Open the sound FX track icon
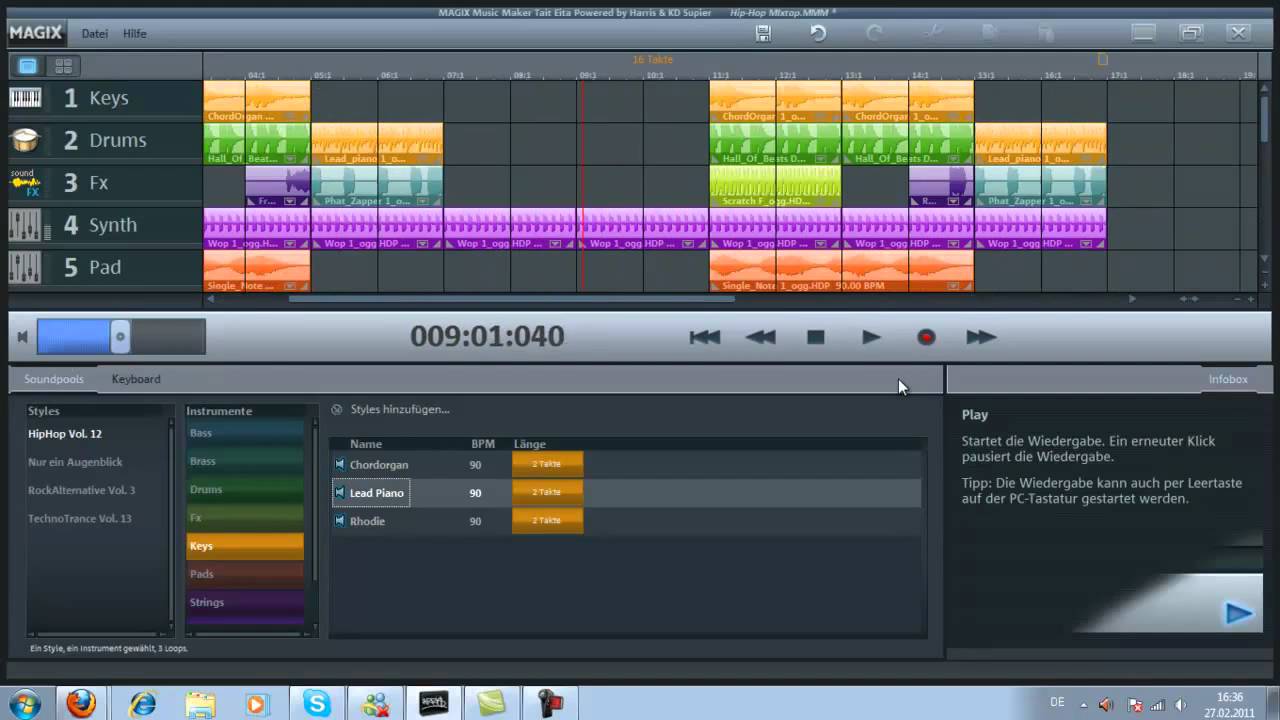1280x720 pixels. pyautogui.click(x=25, y=183)
